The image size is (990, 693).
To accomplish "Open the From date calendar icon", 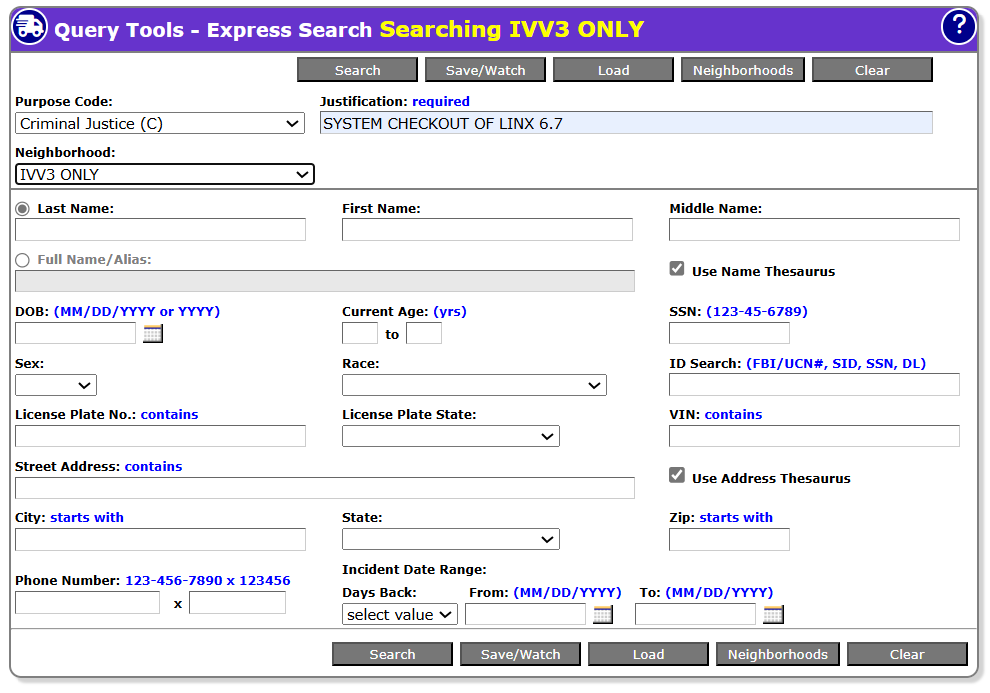I will pos(602,615).
